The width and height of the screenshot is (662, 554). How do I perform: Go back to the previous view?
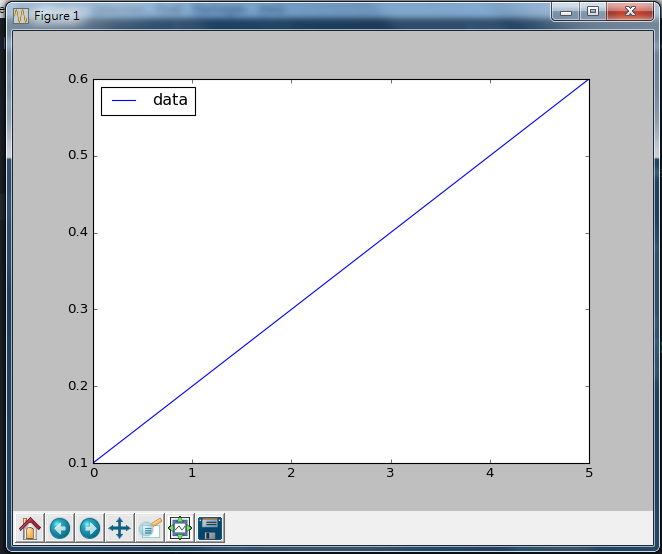point(60,528)
